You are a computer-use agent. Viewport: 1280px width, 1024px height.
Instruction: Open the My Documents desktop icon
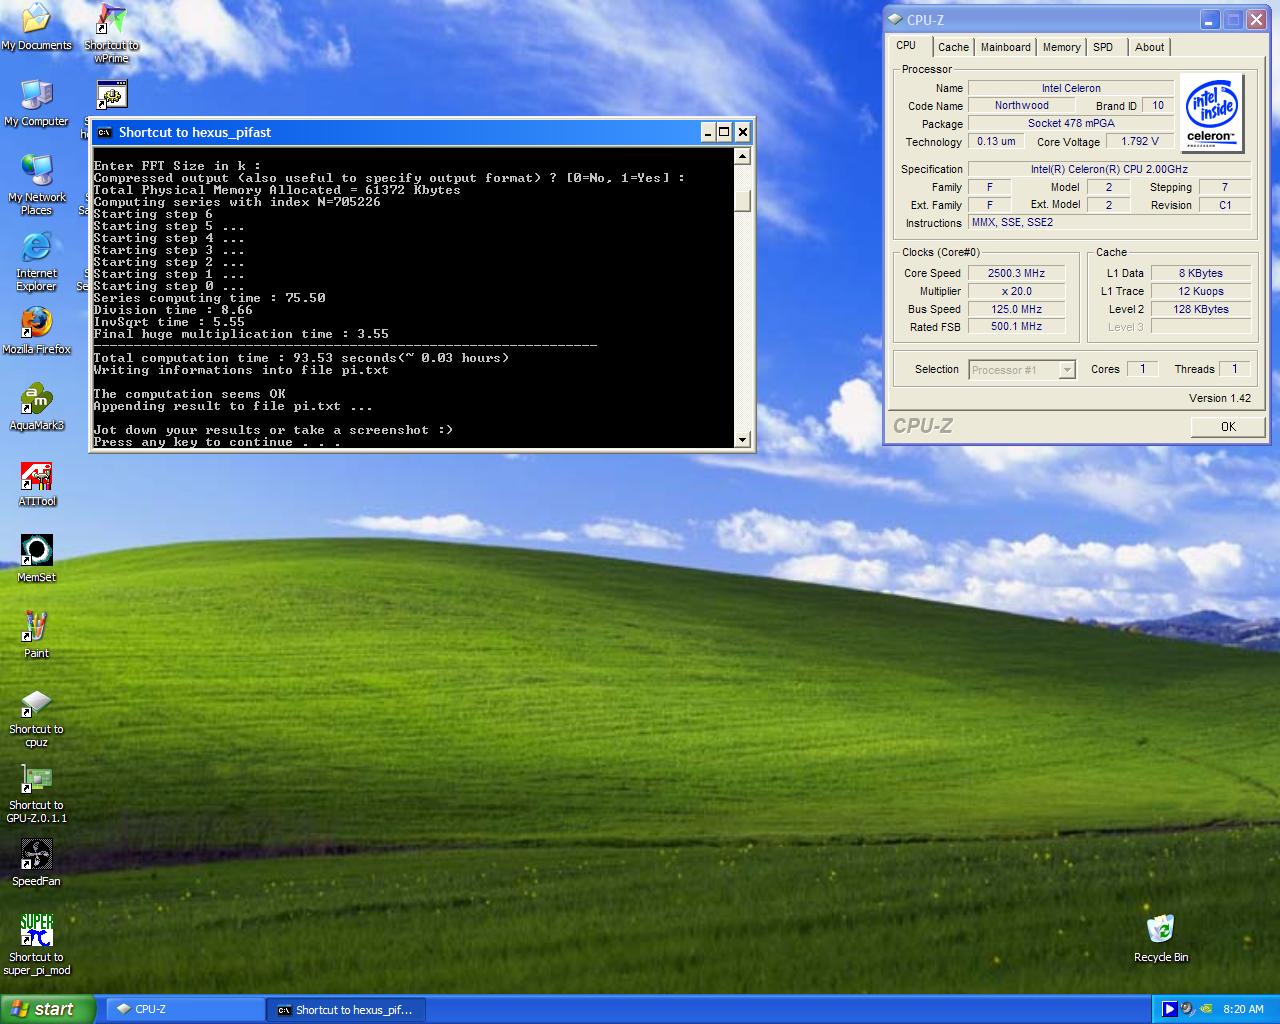36,27
